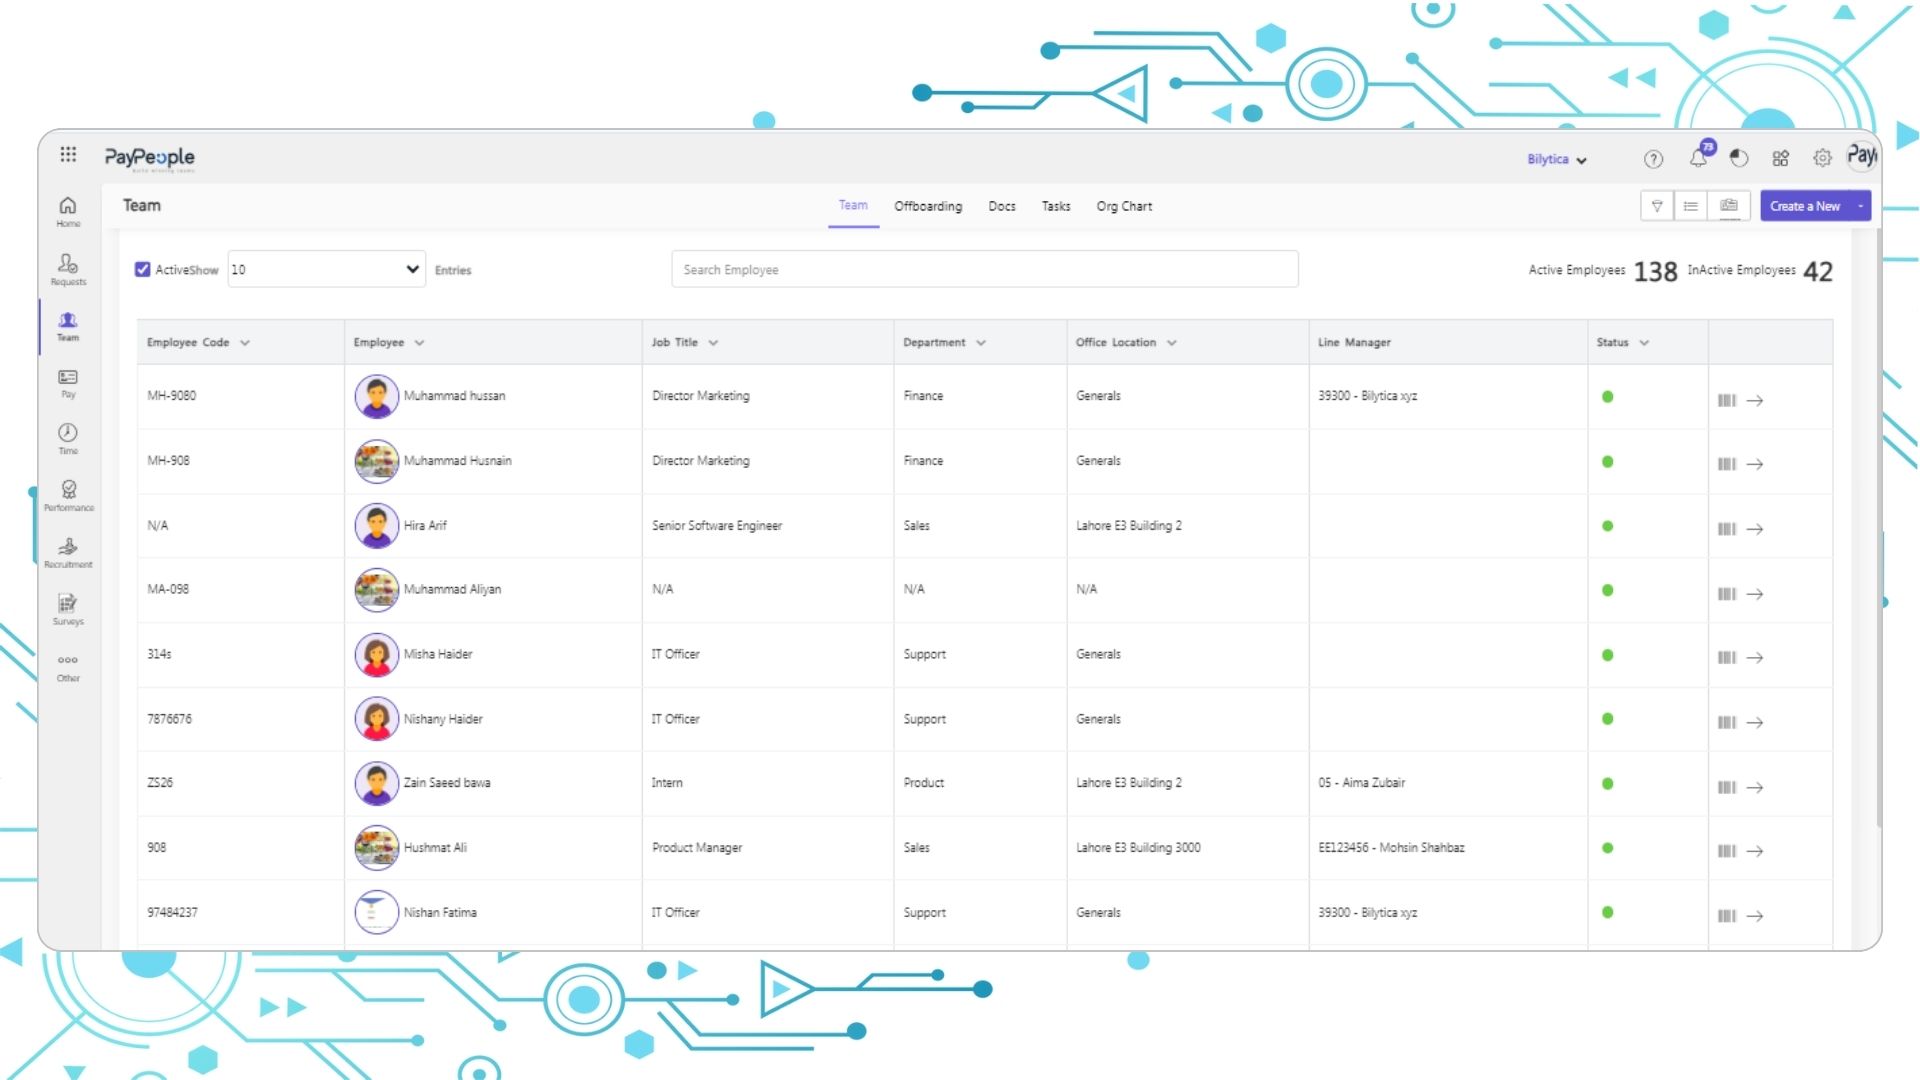Select the Team tab
This screenshot has width=1920, height=1080.
(x=853, y=205)
